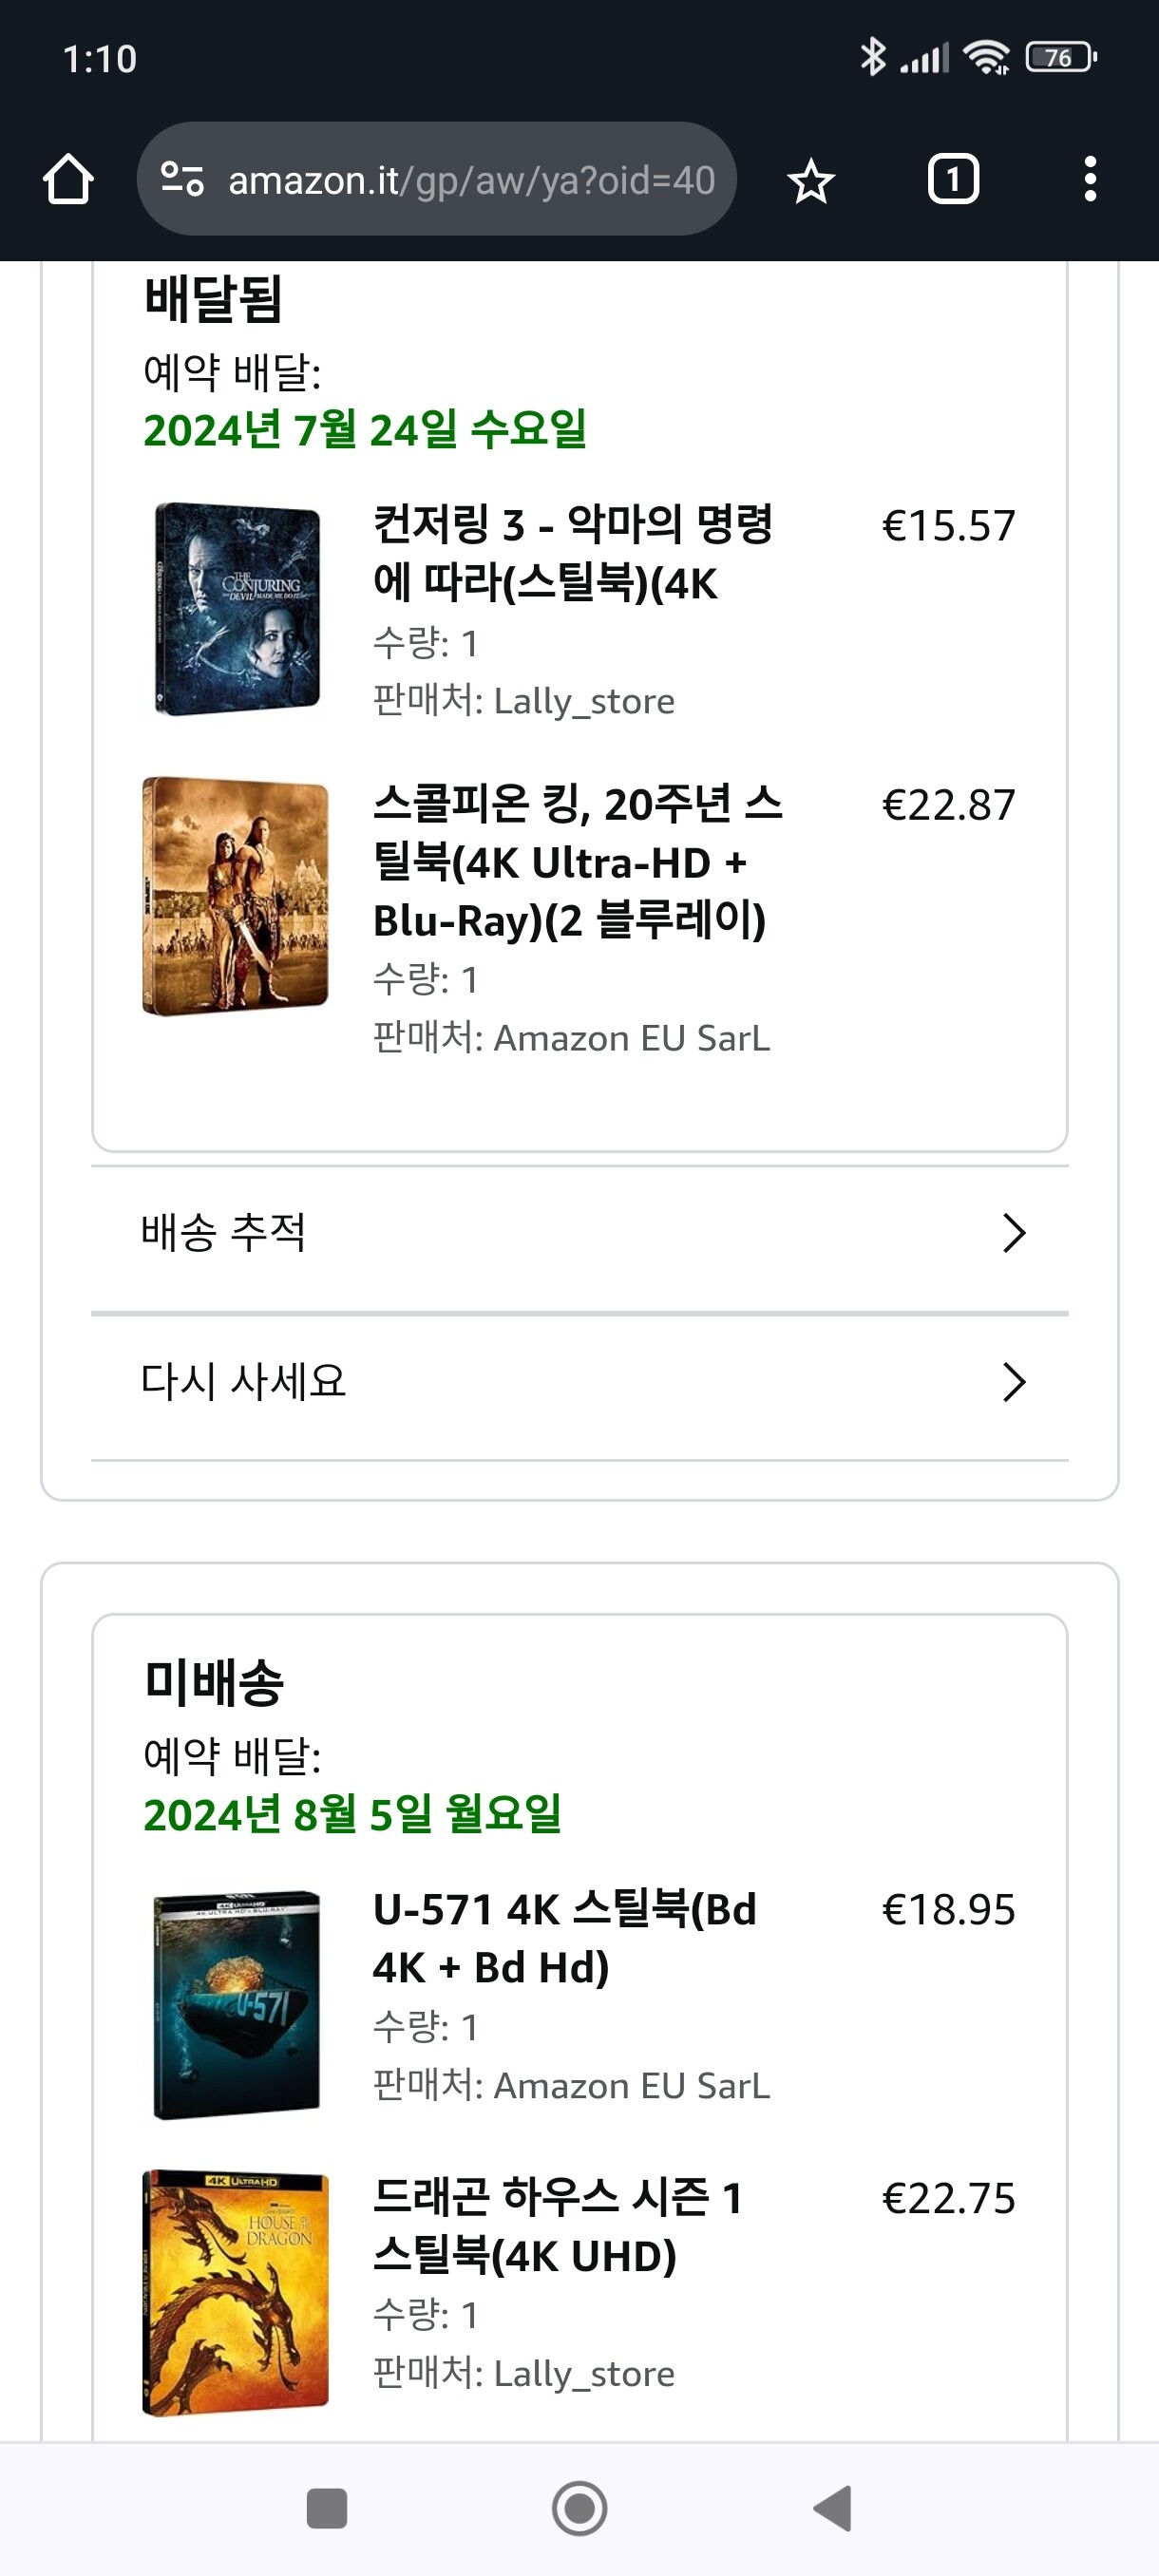1159x2576 pixels.
Task: Open the U-571 4K 스틸북 product link
Action: pos(564,1938)
